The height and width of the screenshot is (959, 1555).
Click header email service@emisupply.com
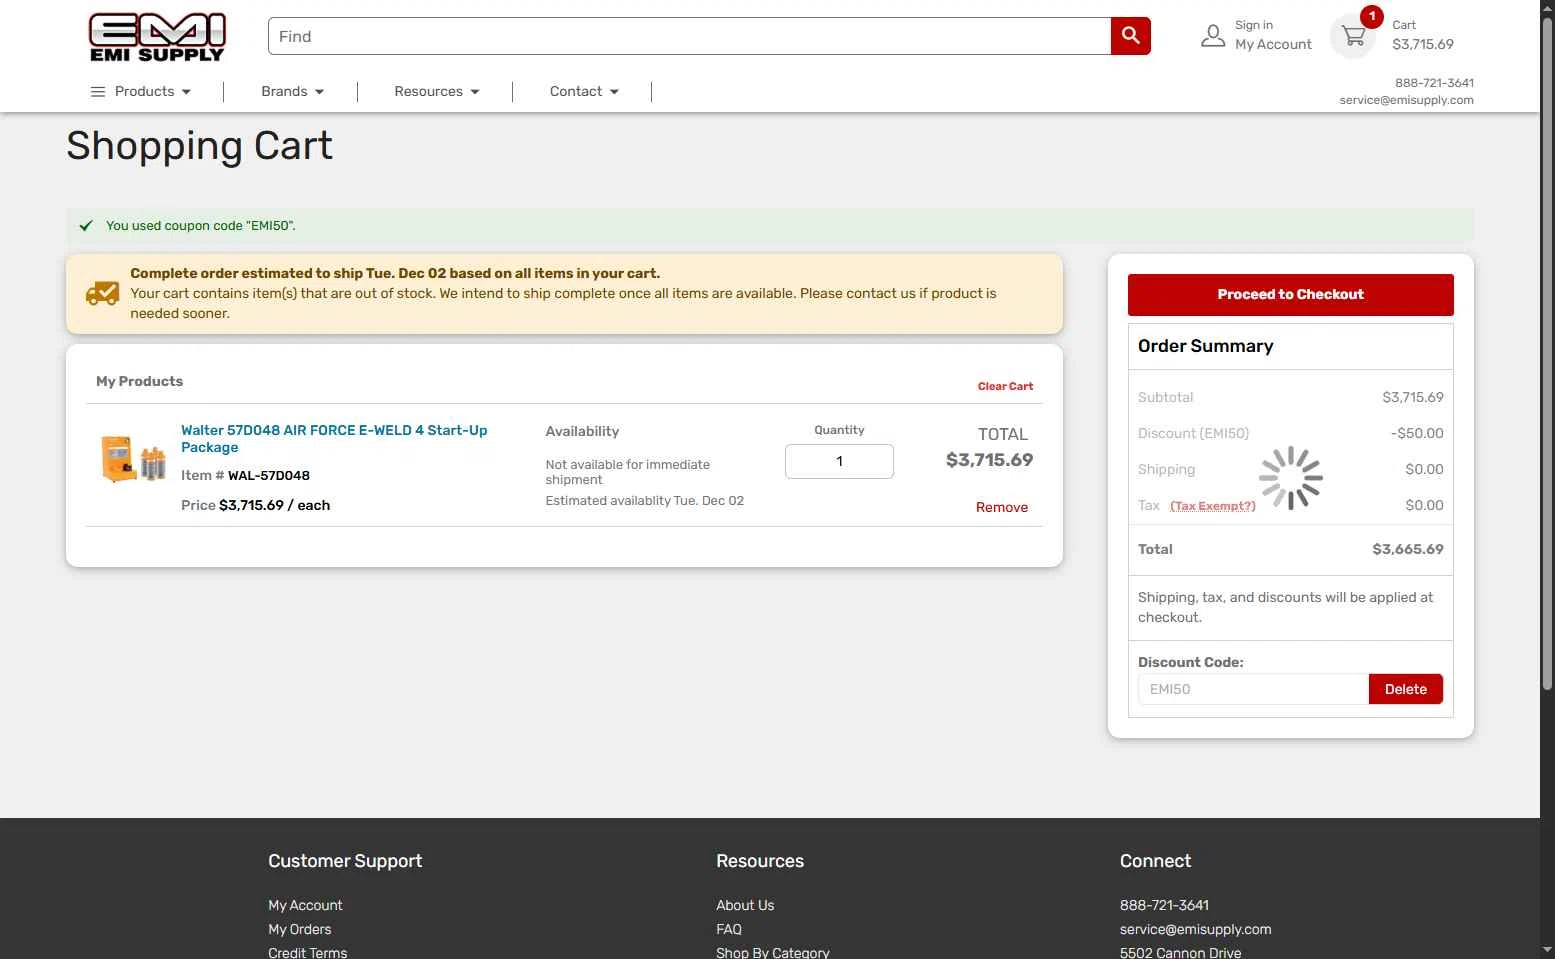[1406, 100]
